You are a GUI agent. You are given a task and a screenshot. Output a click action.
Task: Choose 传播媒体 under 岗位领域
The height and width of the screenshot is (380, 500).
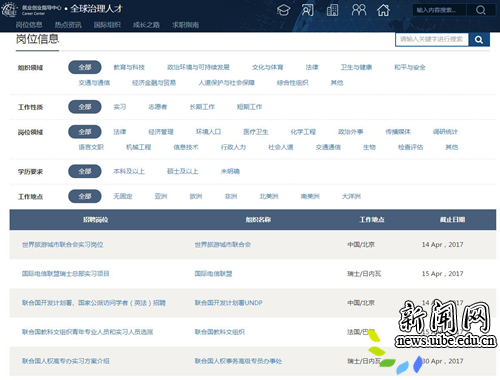(398, 132)
